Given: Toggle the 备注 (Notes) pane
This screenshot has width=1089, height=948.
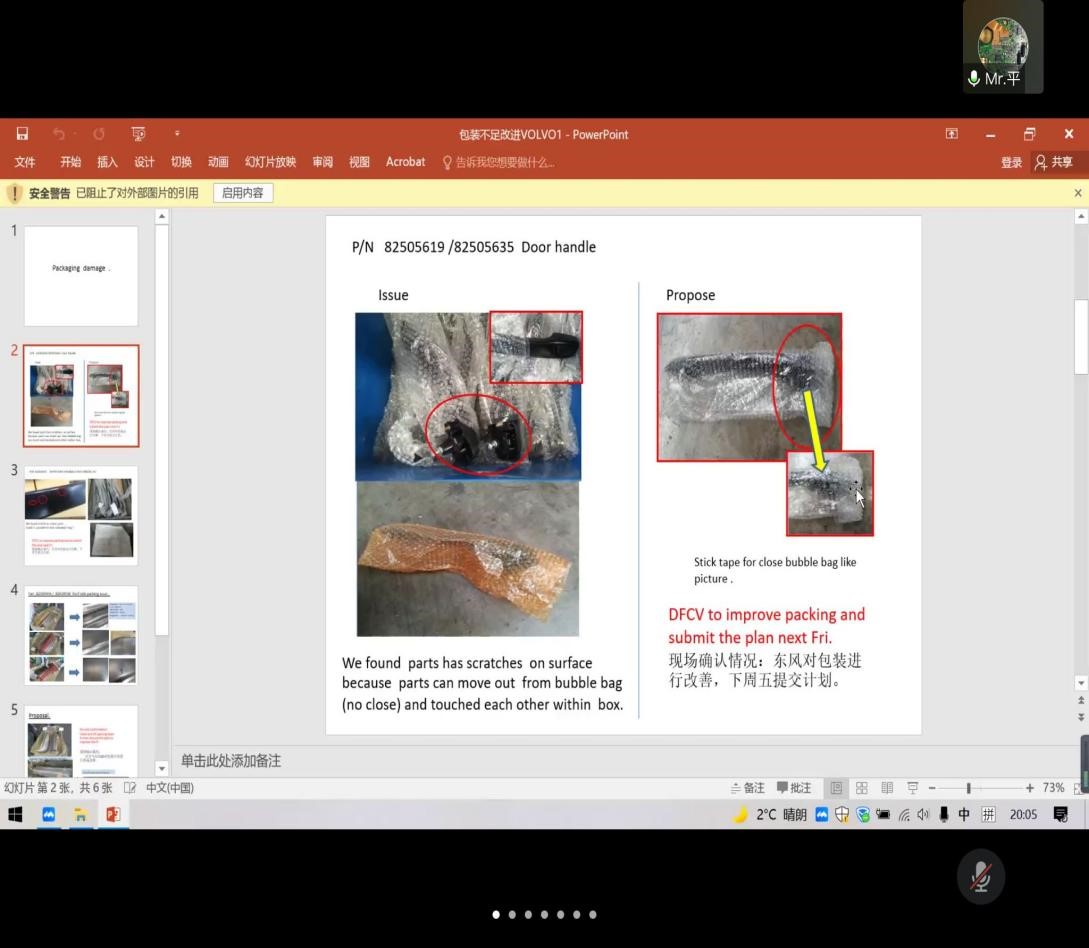Looking at the screenshot, I should coord(747,788).
